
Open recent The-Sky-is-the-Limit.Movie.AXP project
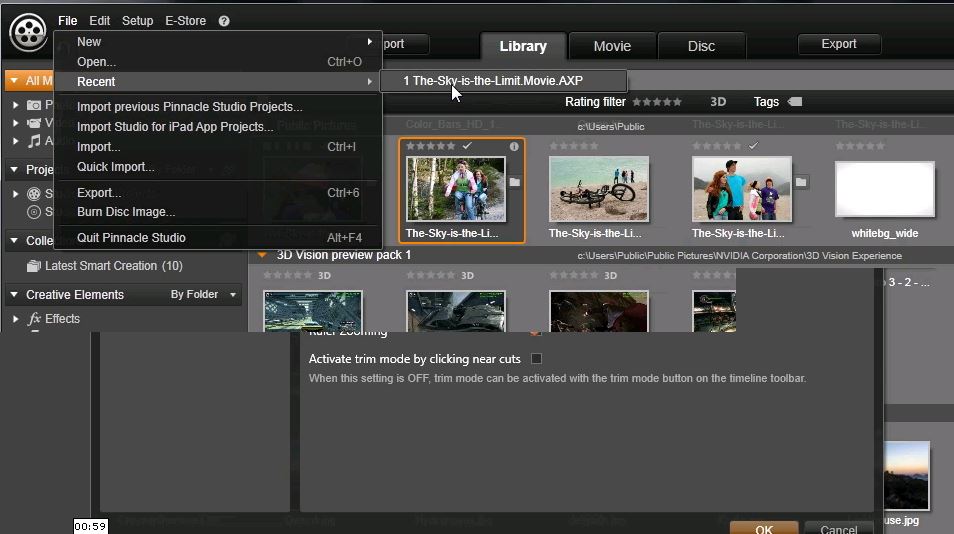[x=503, y=81]
